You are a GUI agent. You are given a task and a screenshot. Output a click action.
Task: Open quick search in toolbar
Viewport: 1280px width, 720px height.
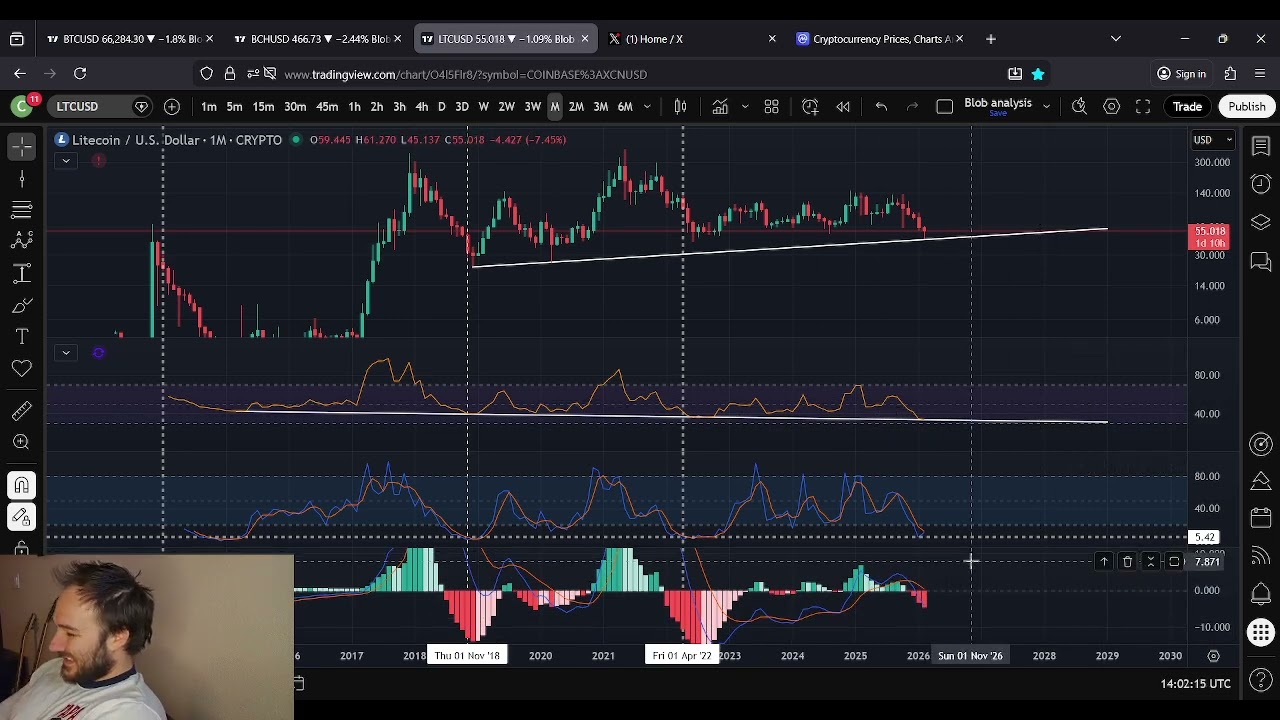[1079, 107]
